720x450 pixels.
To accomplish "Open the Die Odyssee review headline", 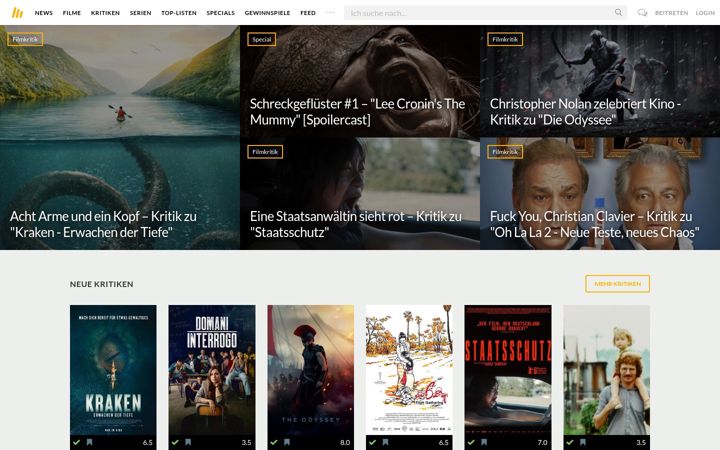I will click(x=585, y=112).
